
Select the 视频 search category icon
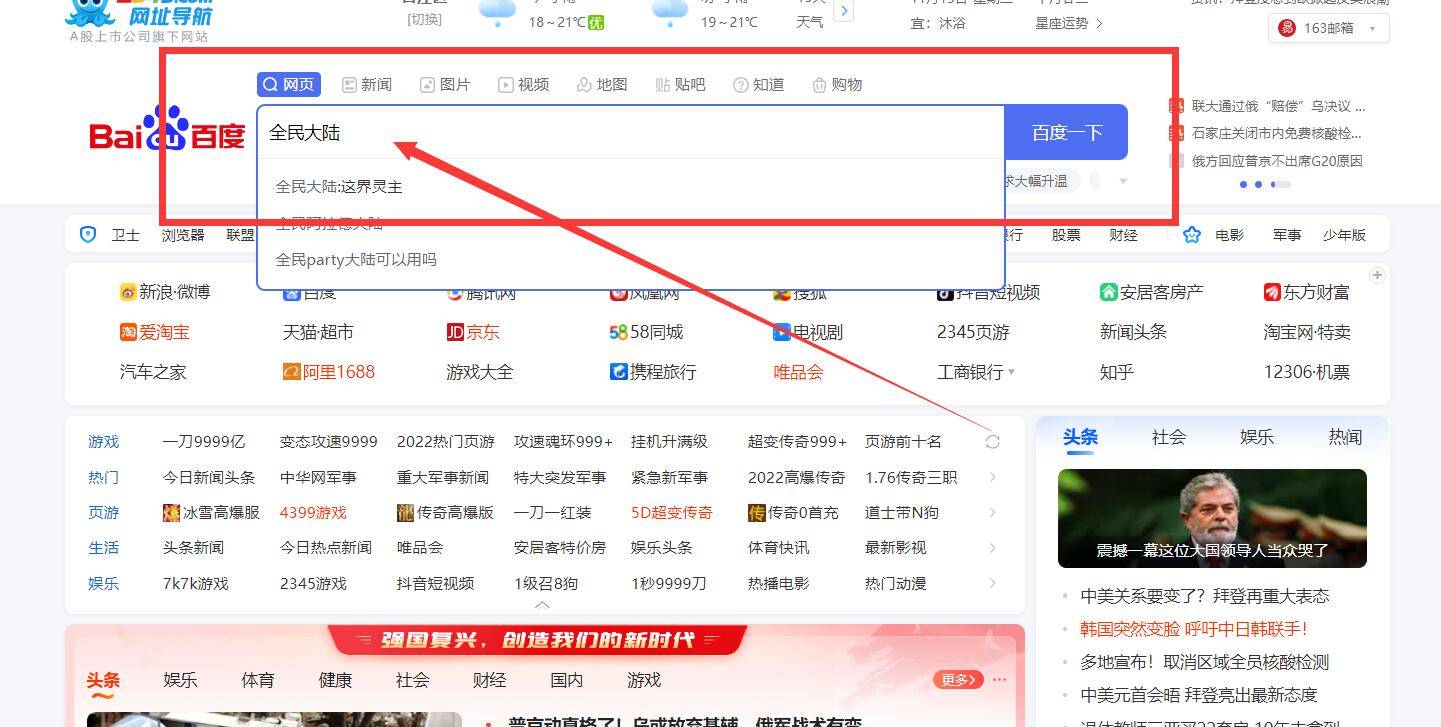pyautogui.click(x=506, y=85)
